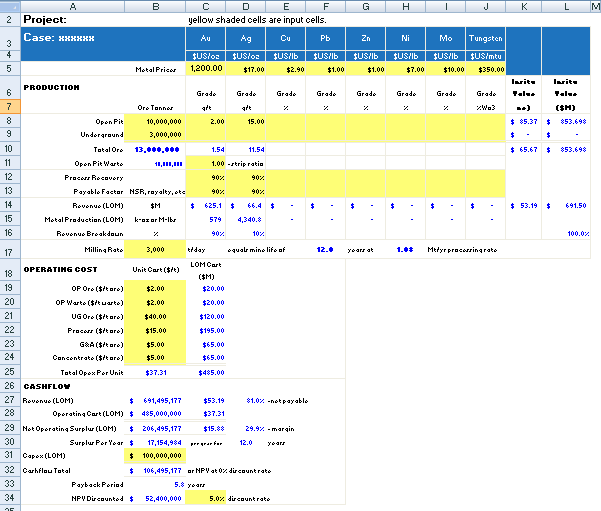The height and width of the screenshot is (511, 601).
Task: Click UG Ore unit cost $40.00 cell
Action: pos(155,316)
